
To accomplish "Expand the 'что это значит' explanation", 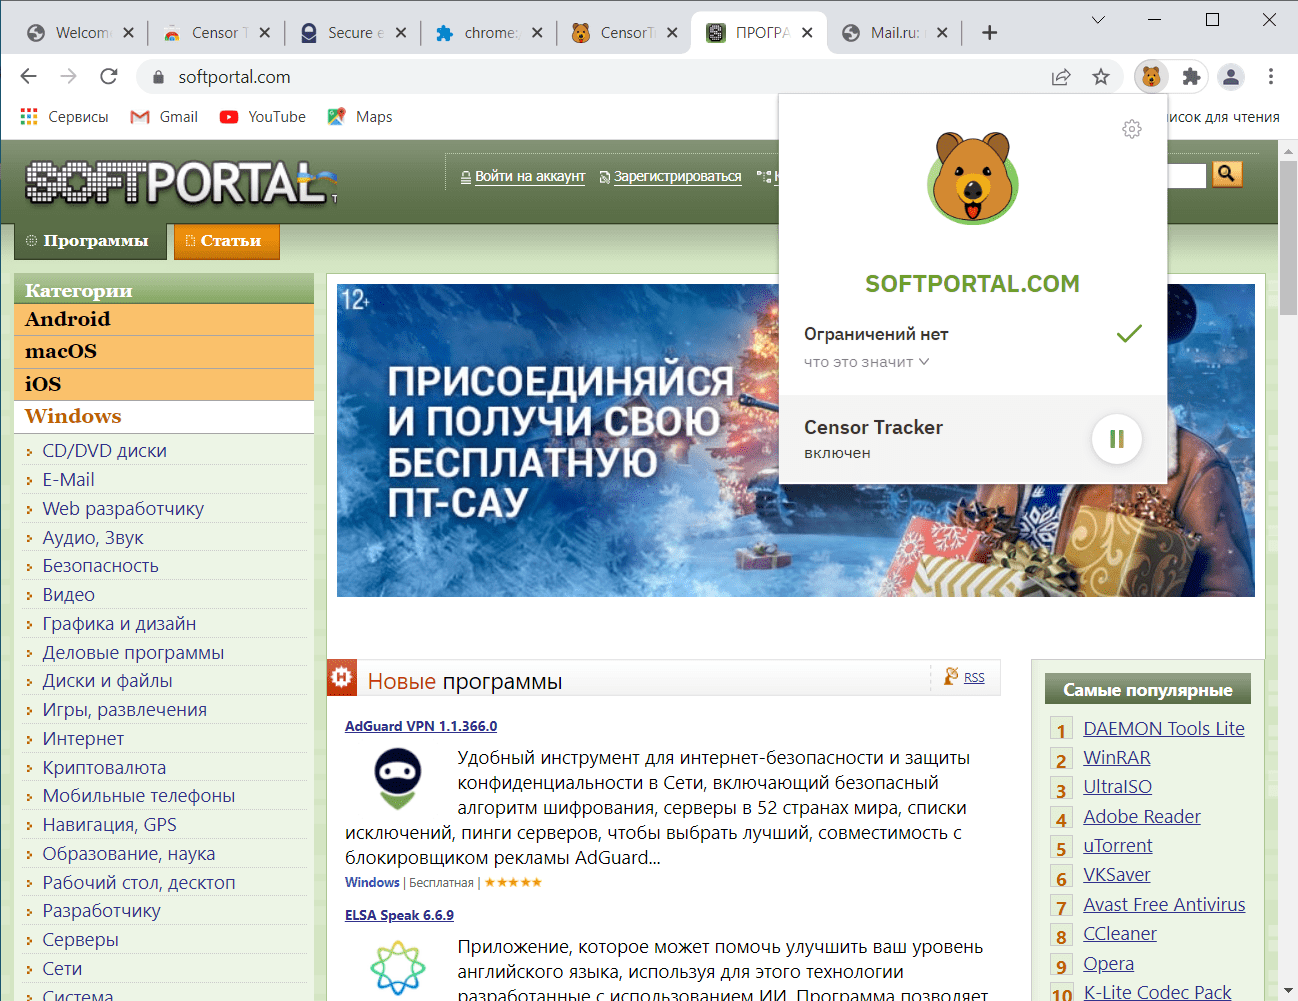I will point(866,362).
